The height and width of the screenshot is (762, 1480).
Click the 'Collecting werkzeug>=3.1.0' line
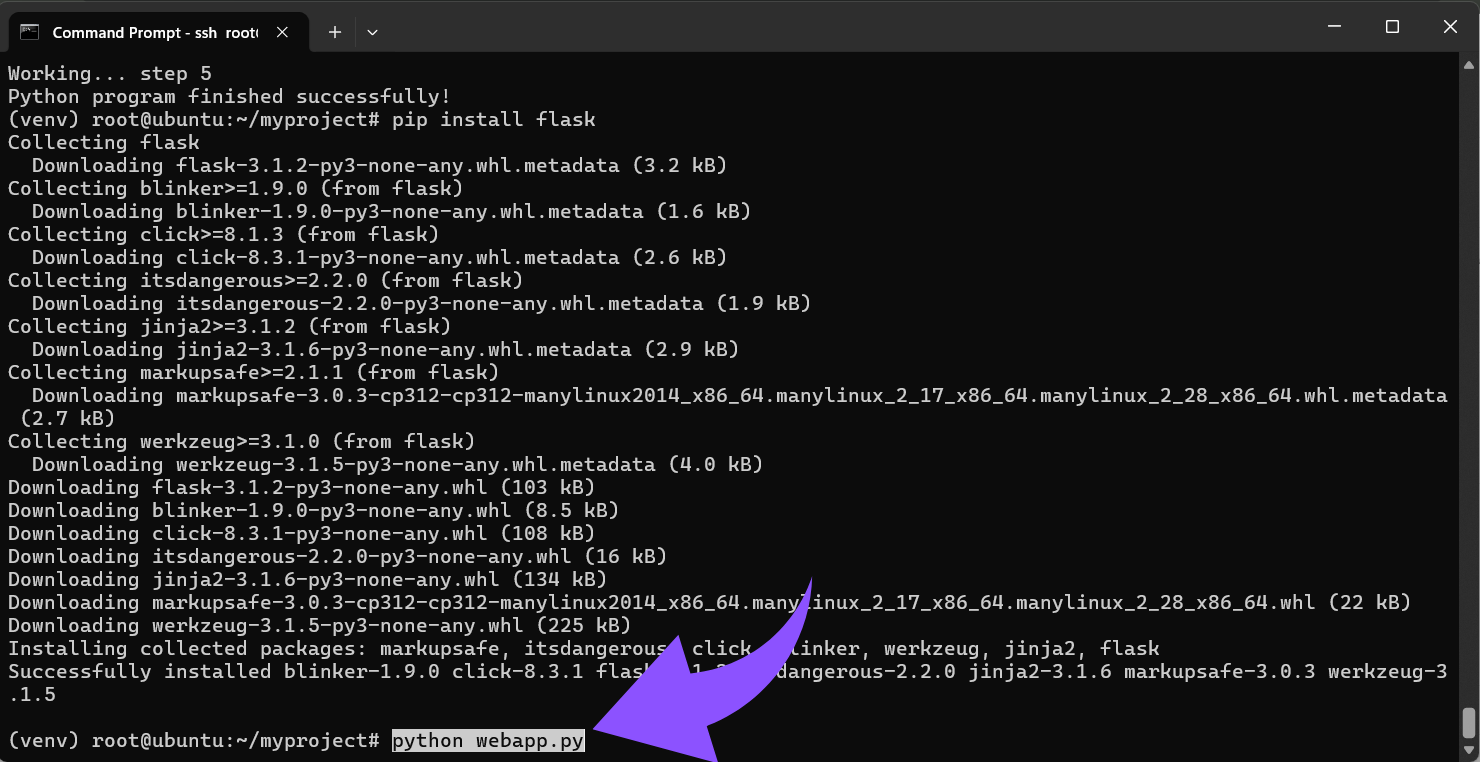point(241,442)
